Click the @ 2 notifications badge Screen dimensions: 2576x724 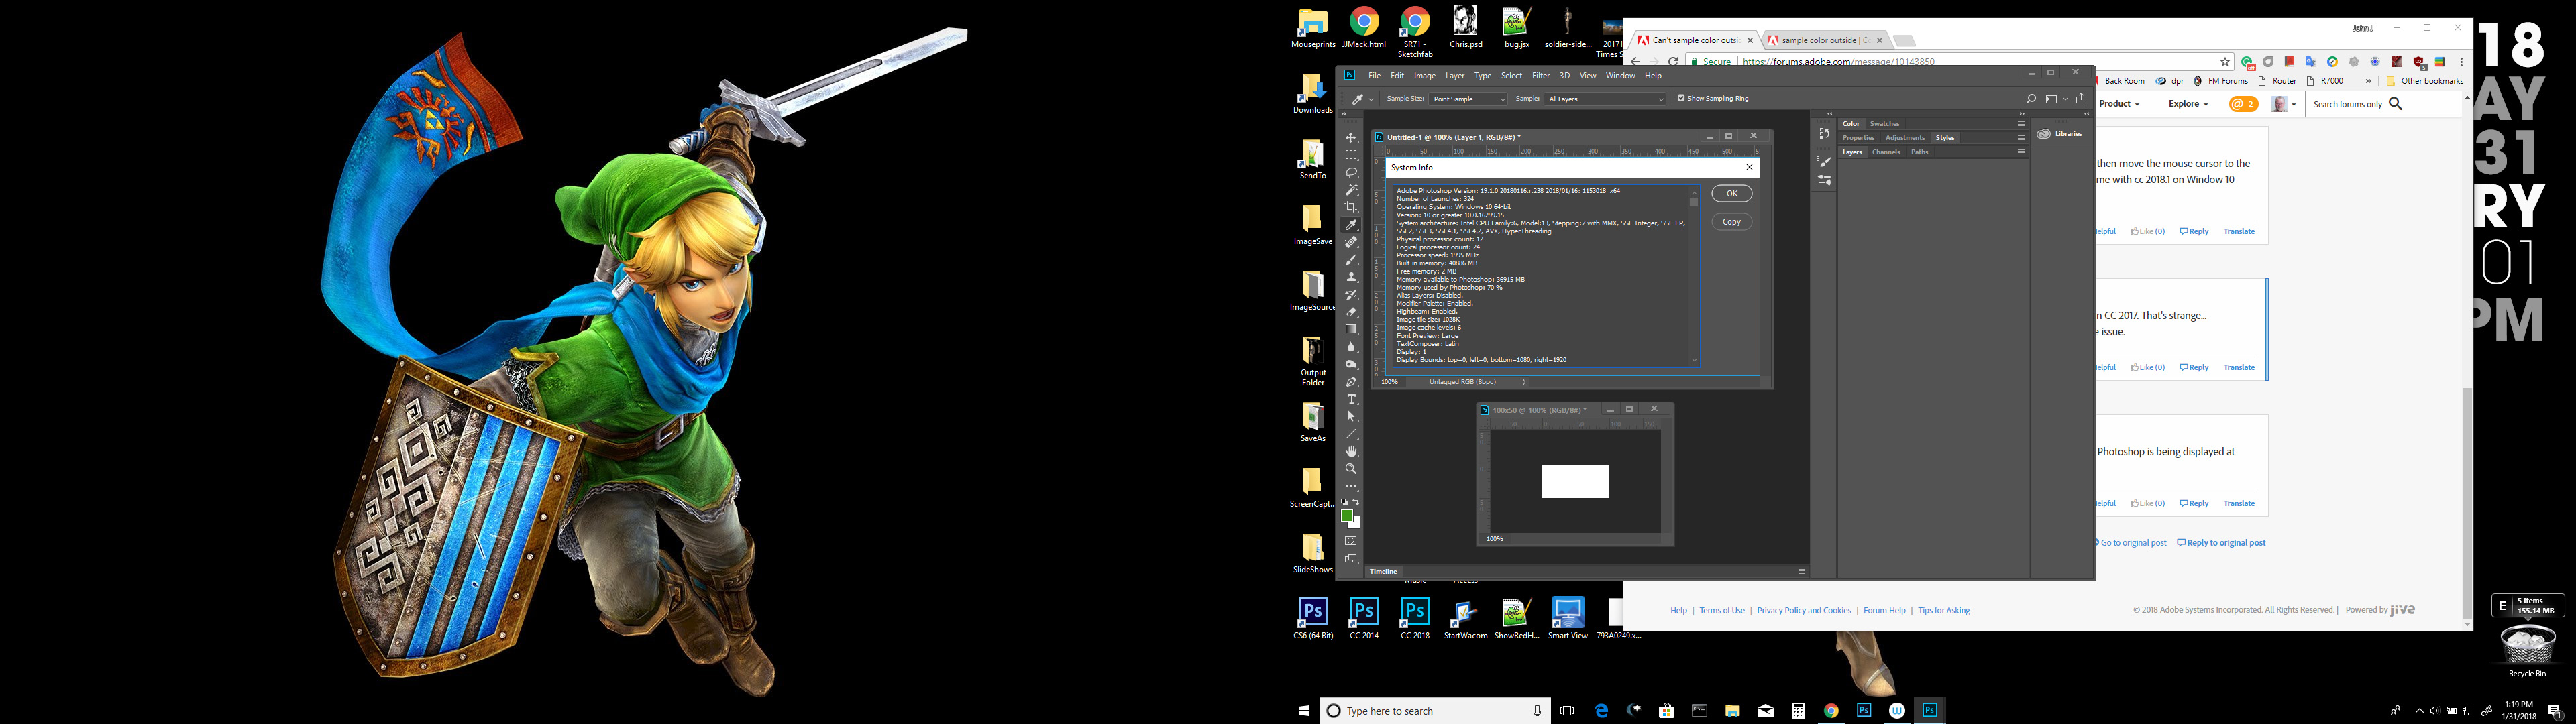pyautogui.click(x=2243, y=104)
